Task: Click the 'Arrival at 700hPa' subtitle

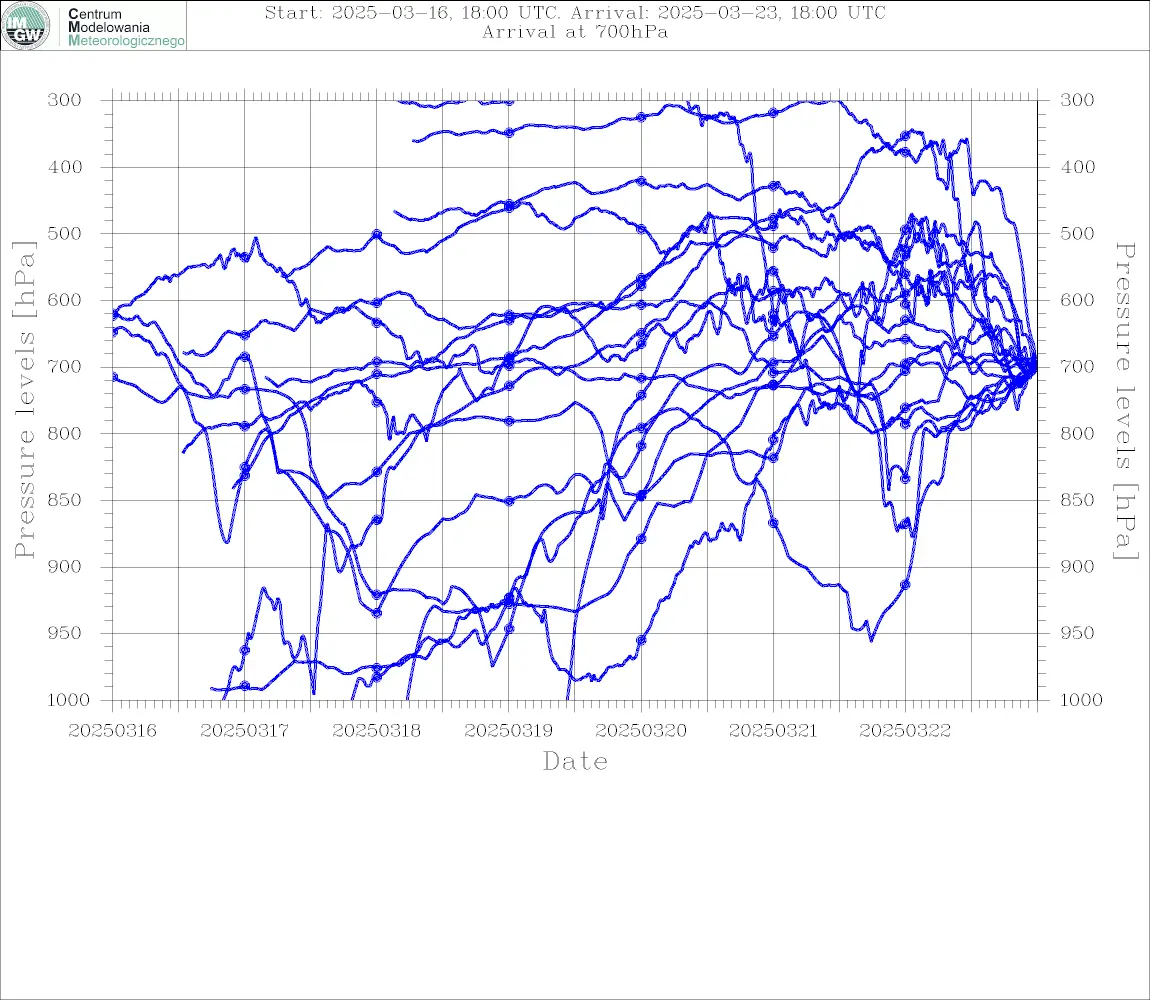Action: 575,32
